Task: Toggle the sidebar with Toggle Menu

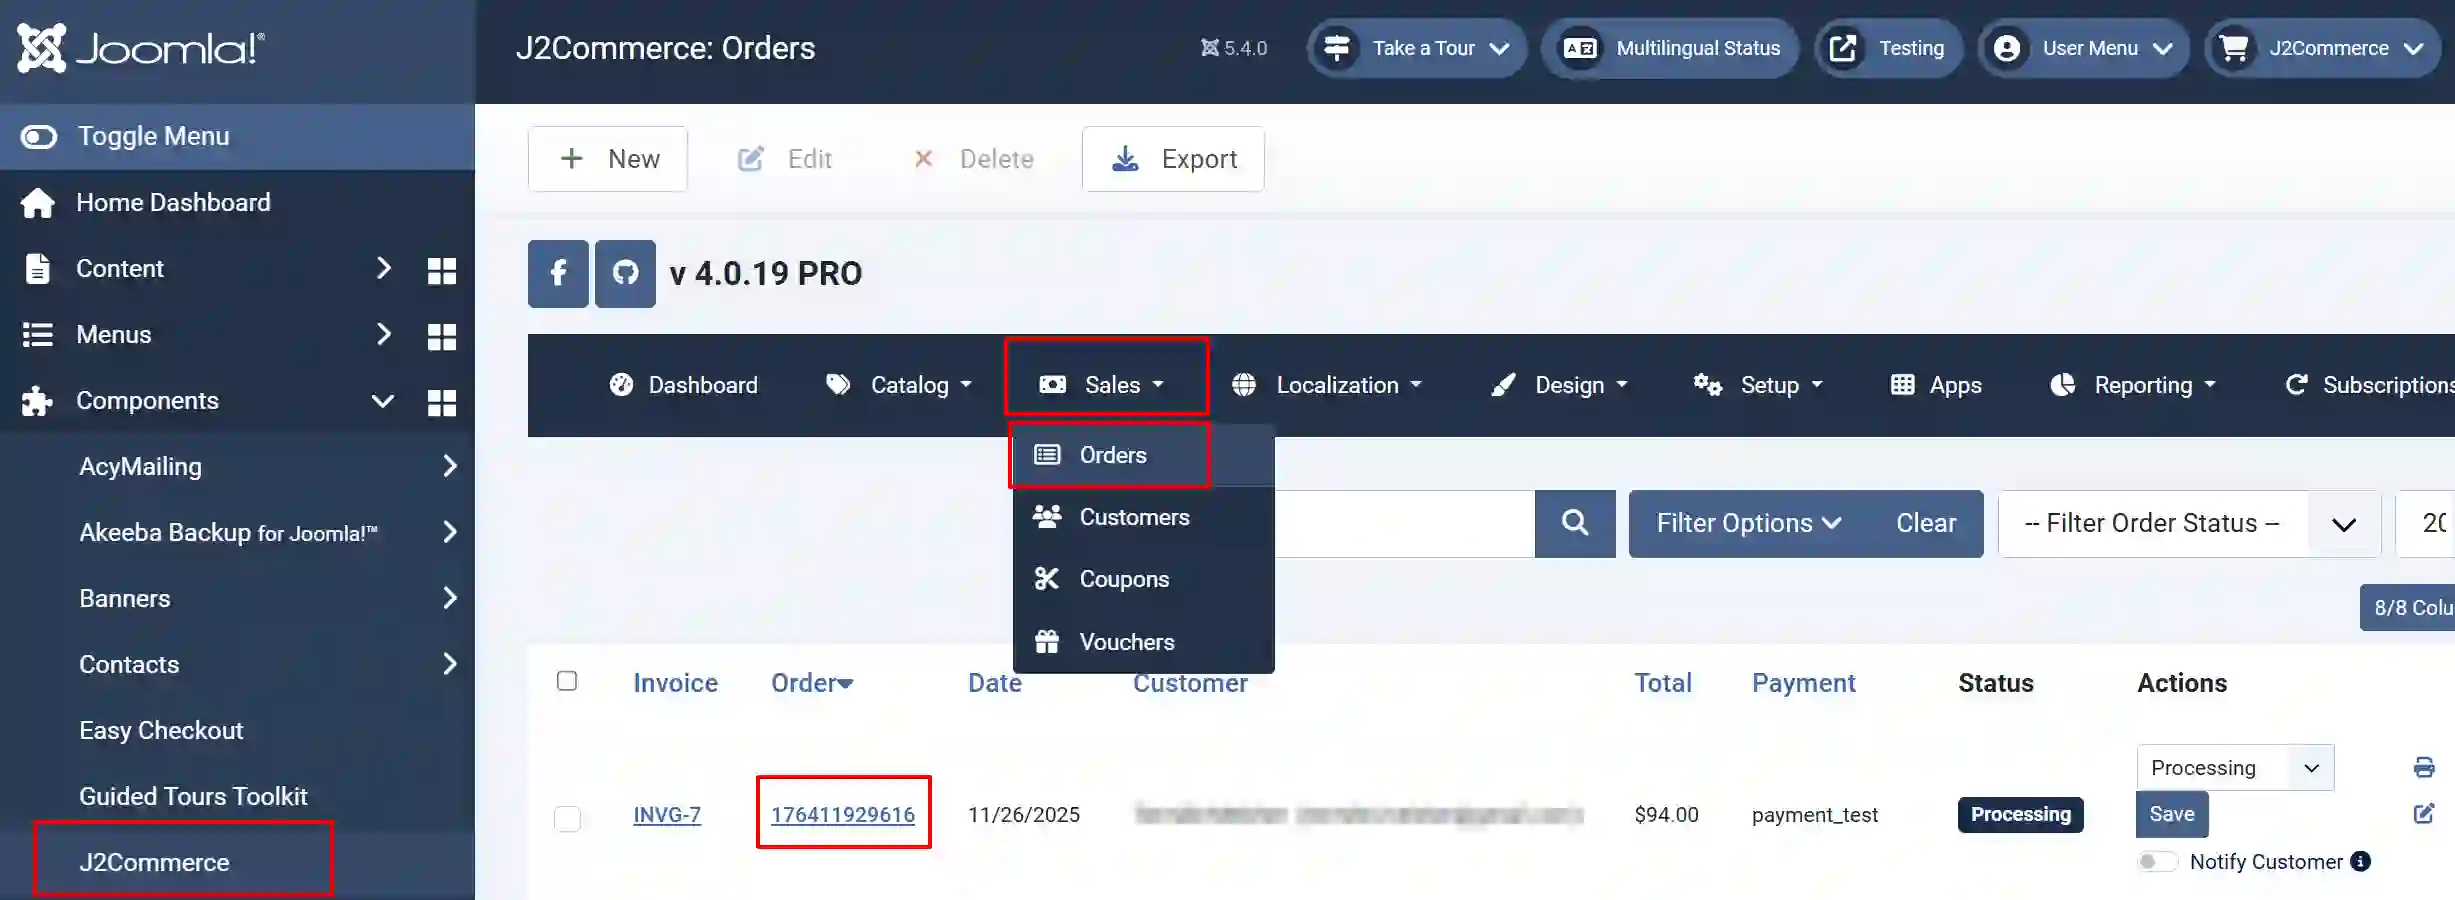Action: pyautogui.click(x=237, y=136)
